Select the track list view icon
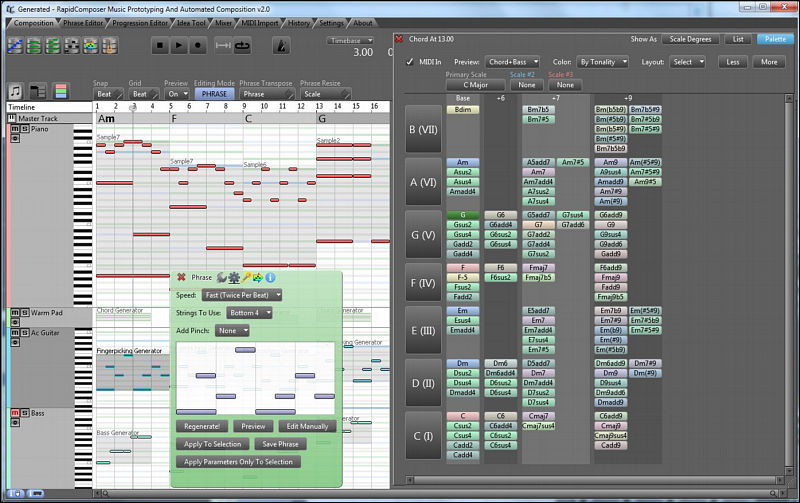This screenshot has width=800, height=503. click(38, 91)
